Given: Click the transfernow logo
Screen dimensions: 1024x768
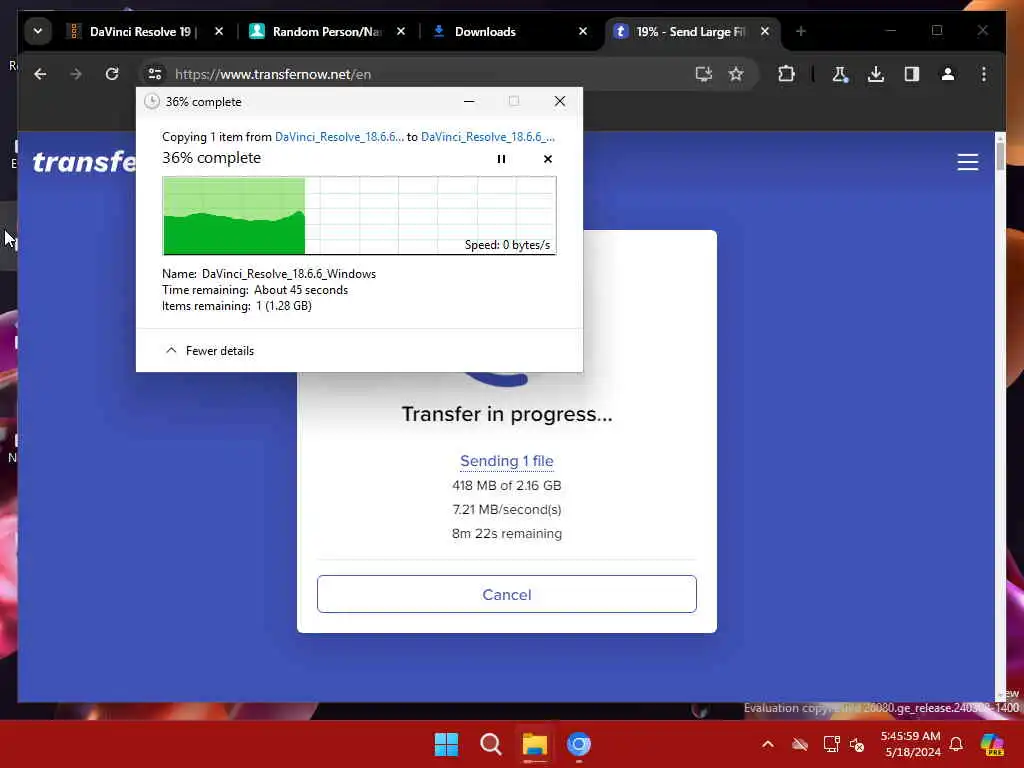Looking at the screenshot, I should (x=84, y=162).
